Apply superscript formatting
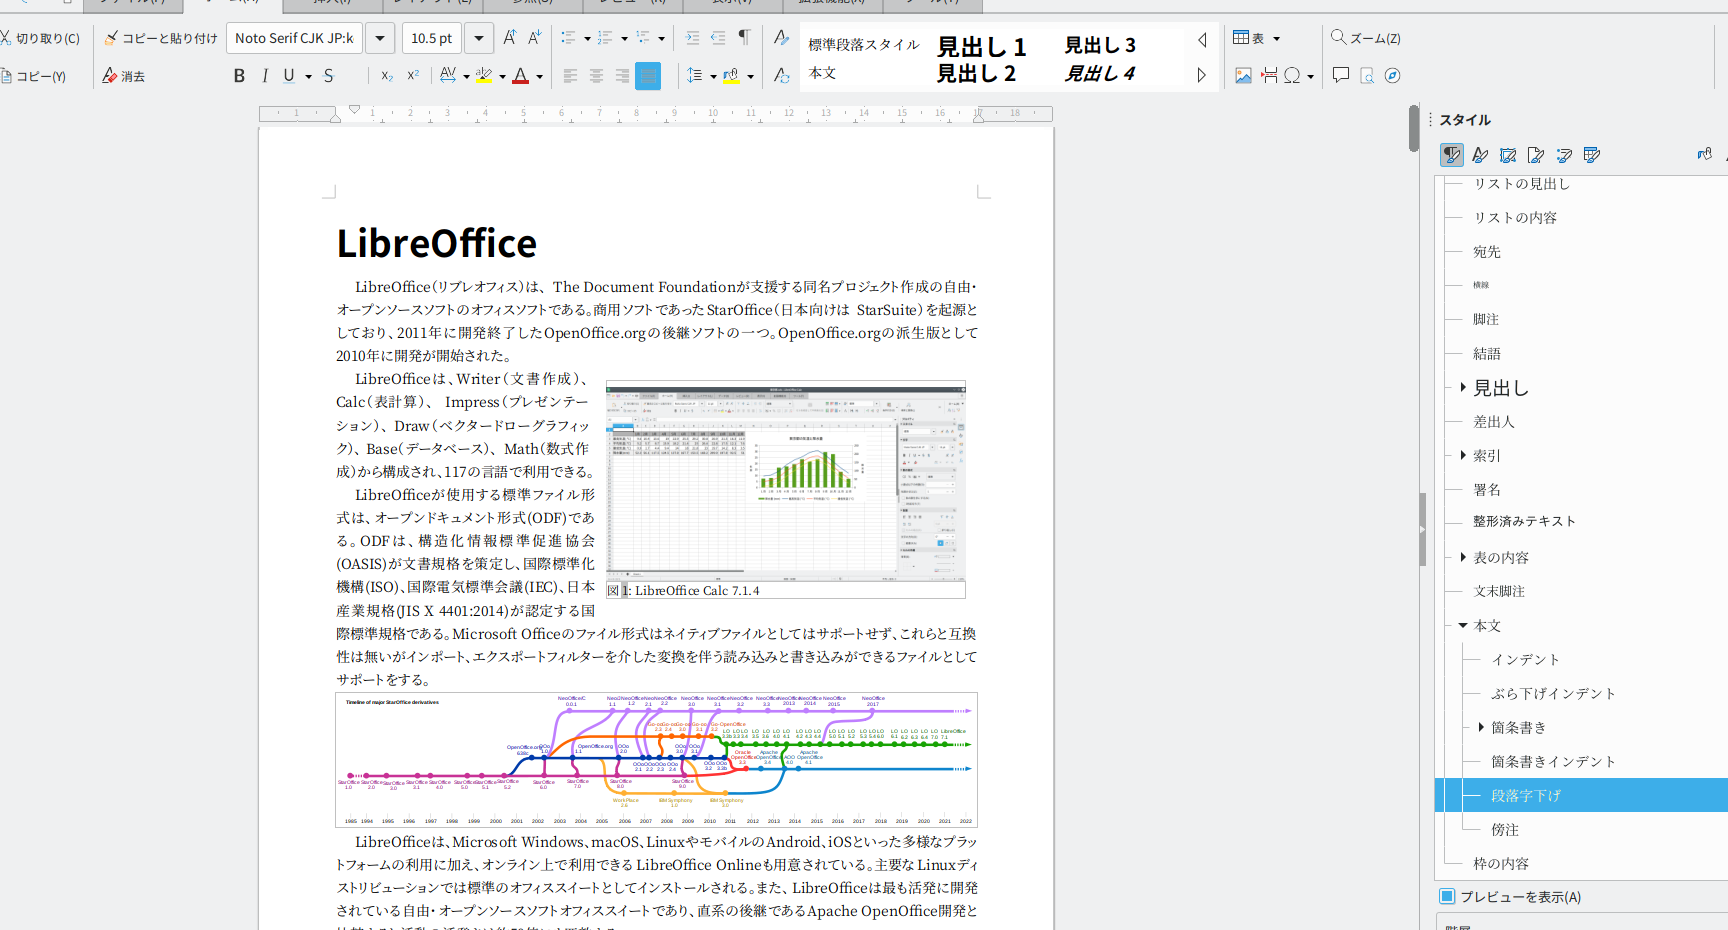Screen dimensions: 1728x930 [x=413, y=76]
